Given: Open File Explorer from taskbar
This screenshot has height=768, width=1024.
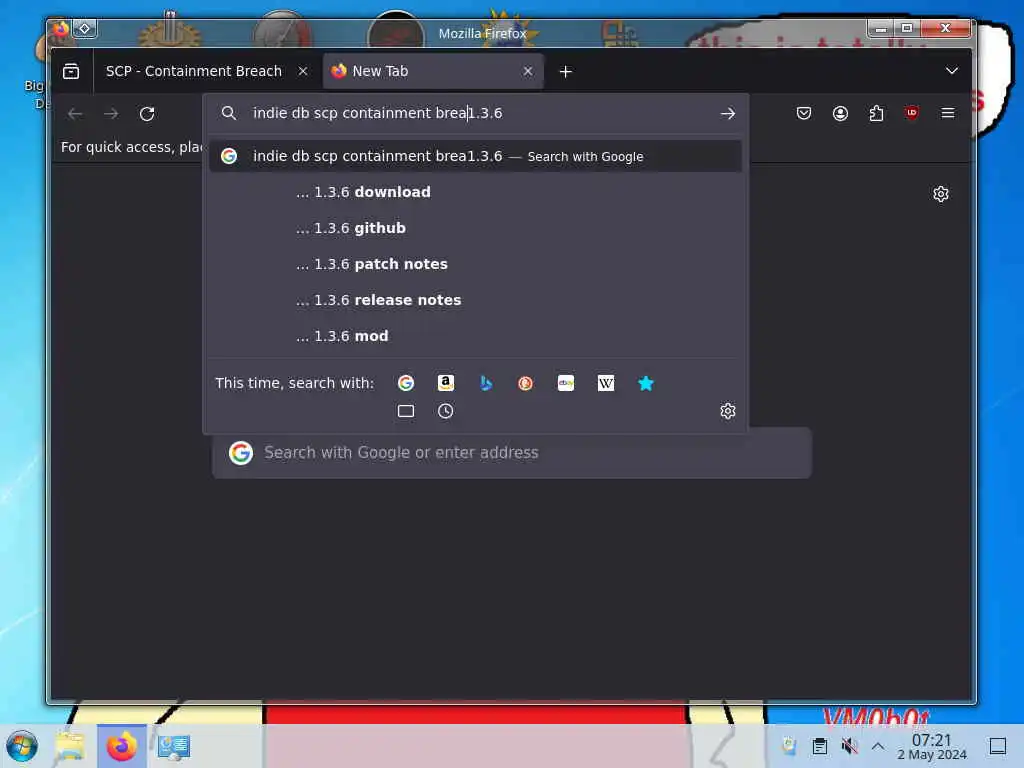Looking at the screenshot, I should click(70, 746).
